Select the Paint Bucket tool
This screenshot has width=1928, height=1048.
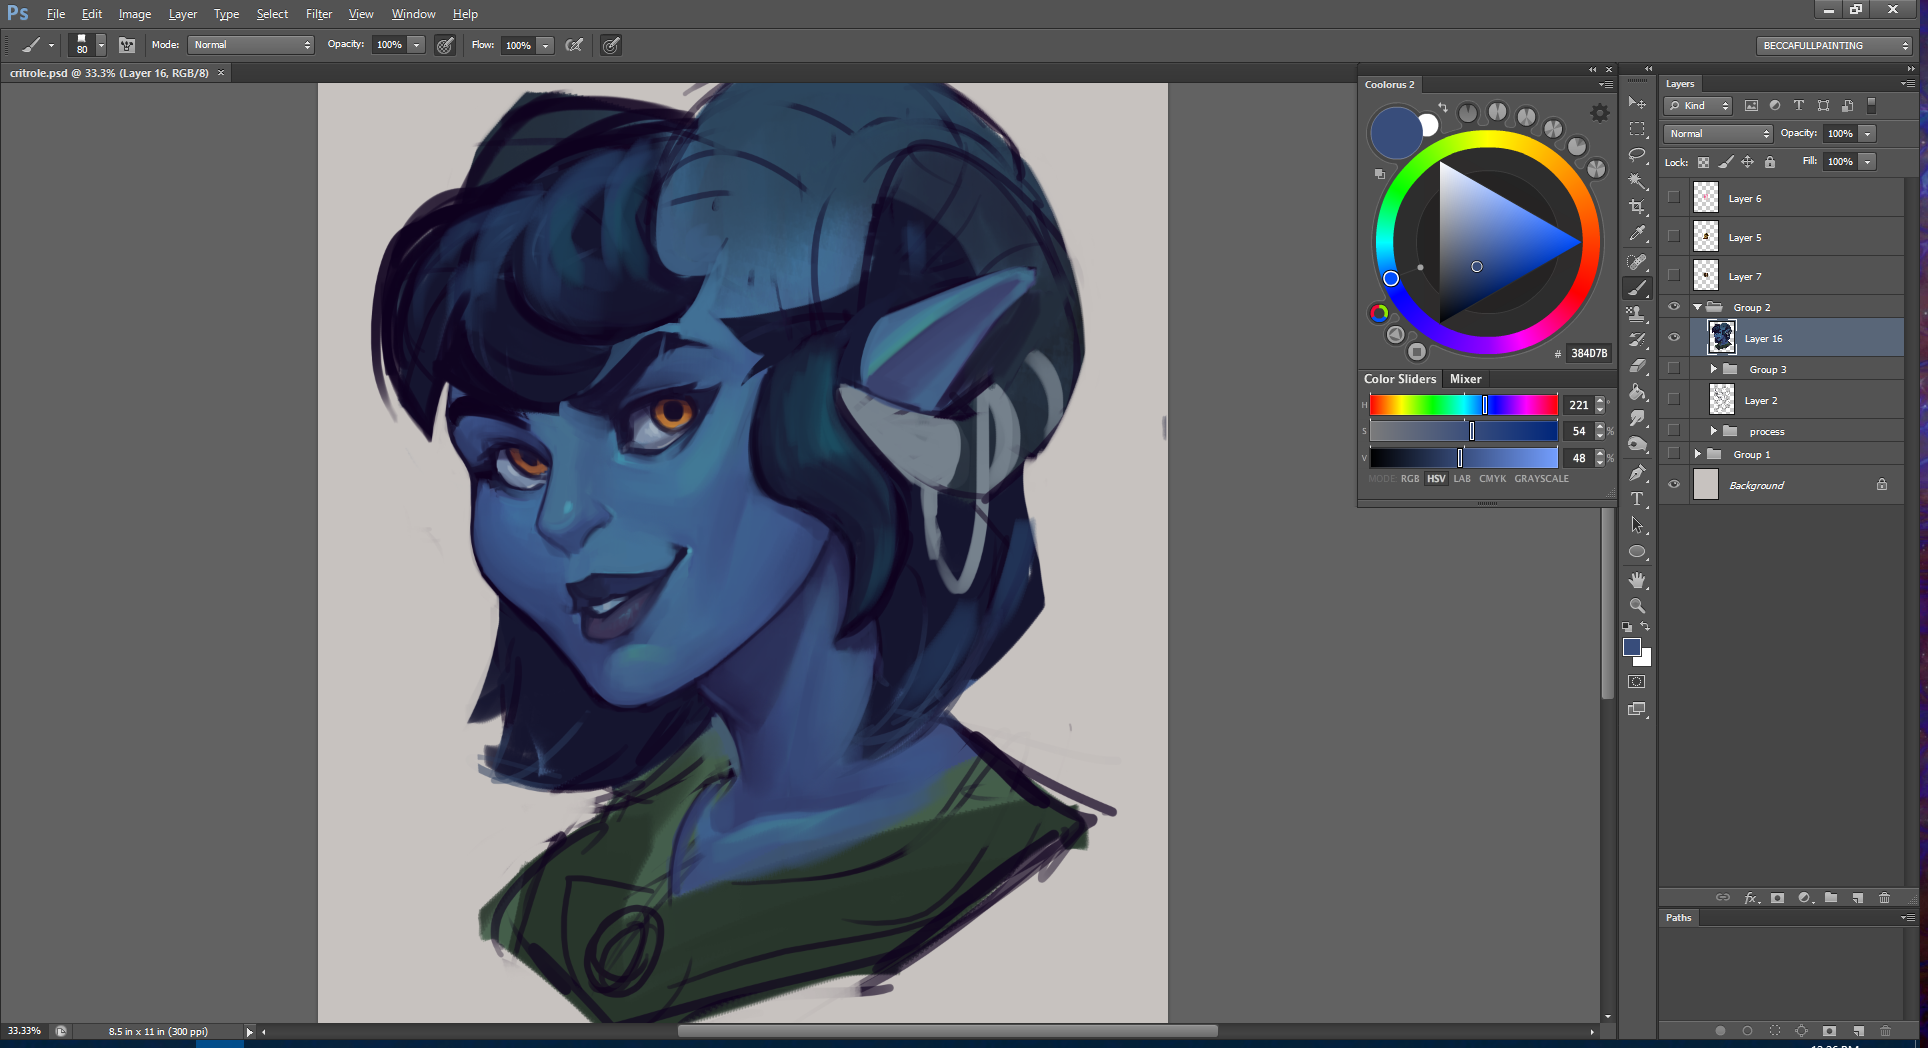[1637, 392]
